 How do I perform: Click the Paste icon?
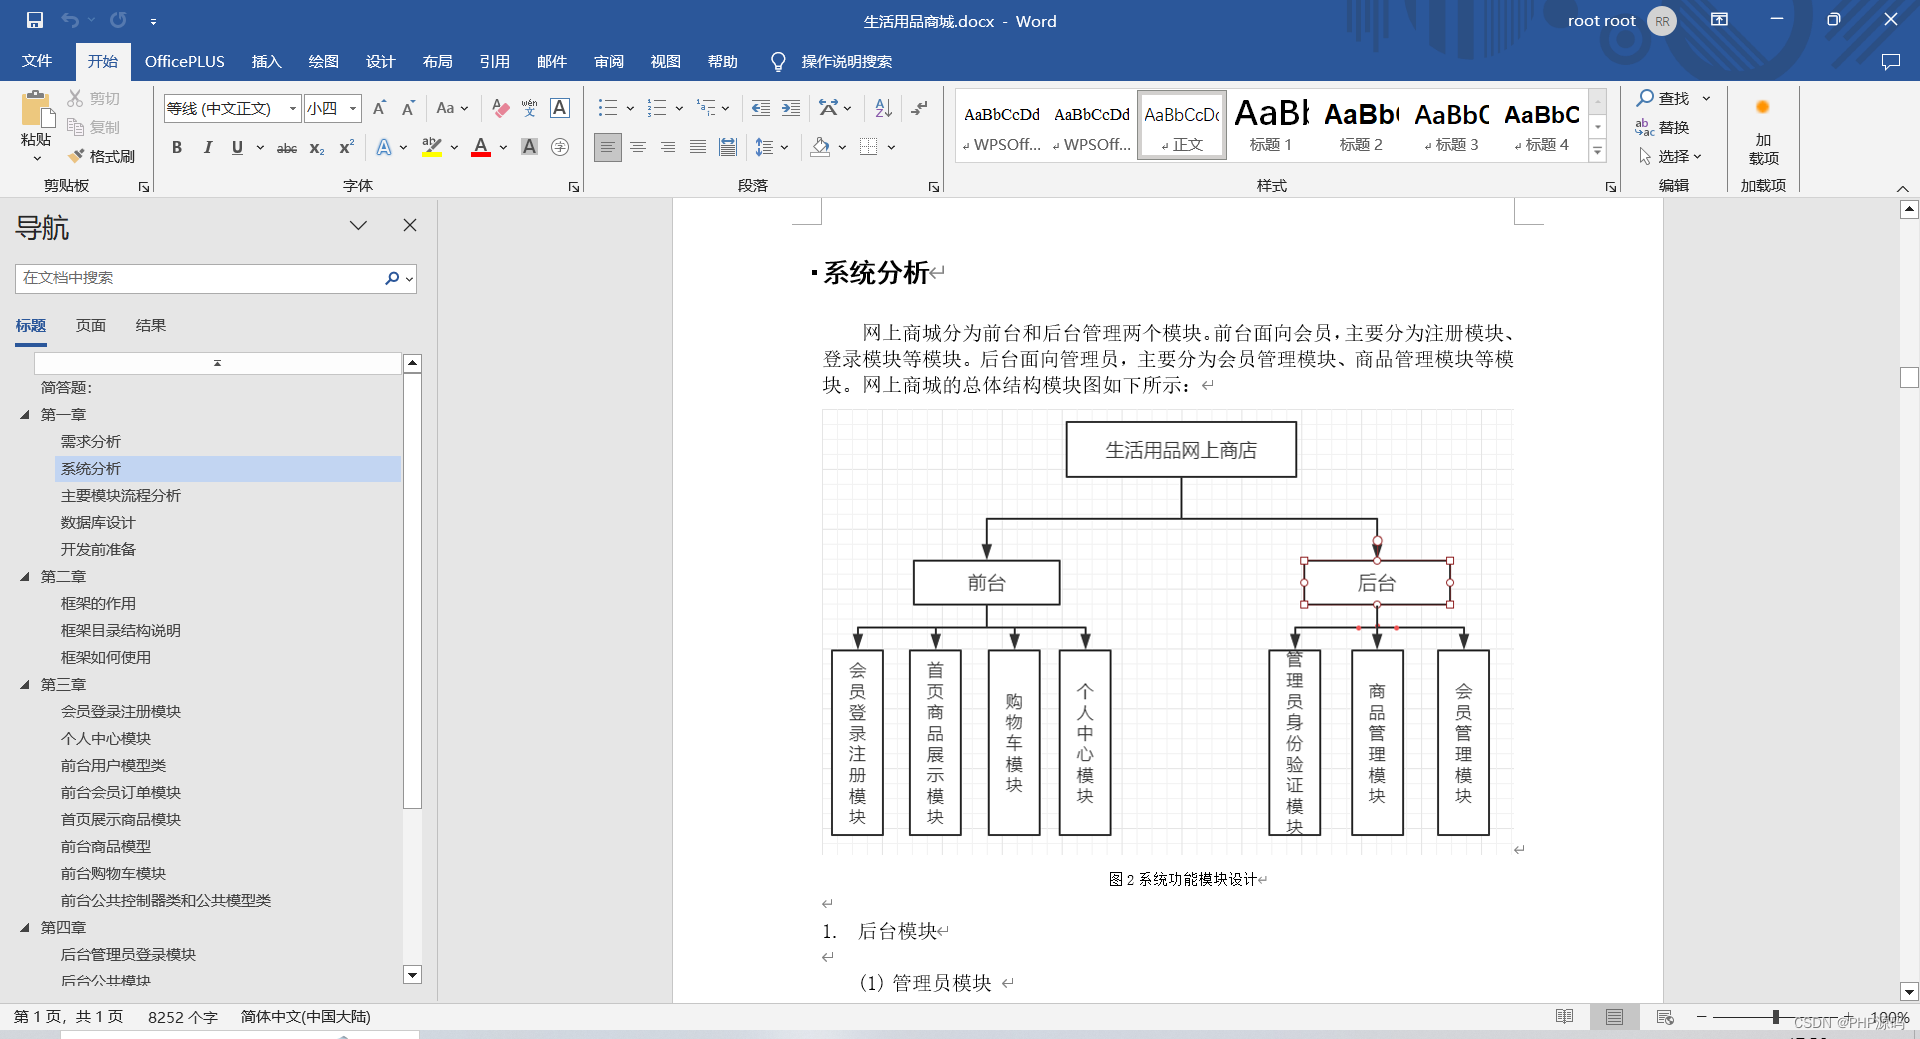coord(36,110)
